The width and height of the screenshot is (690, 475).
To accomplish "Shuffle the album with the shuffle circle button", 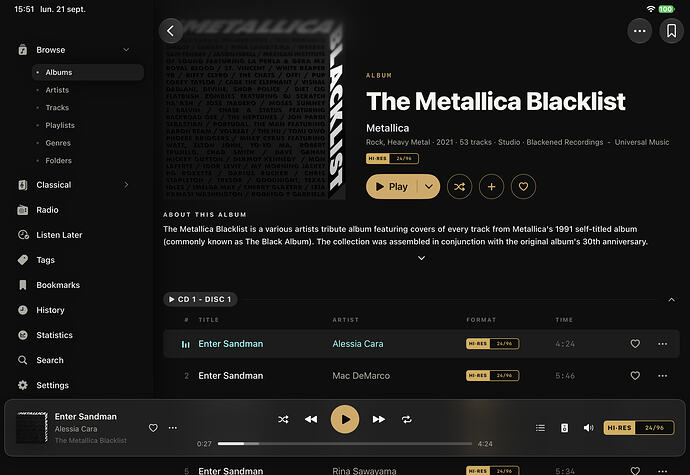I will (x=459, y=187).
